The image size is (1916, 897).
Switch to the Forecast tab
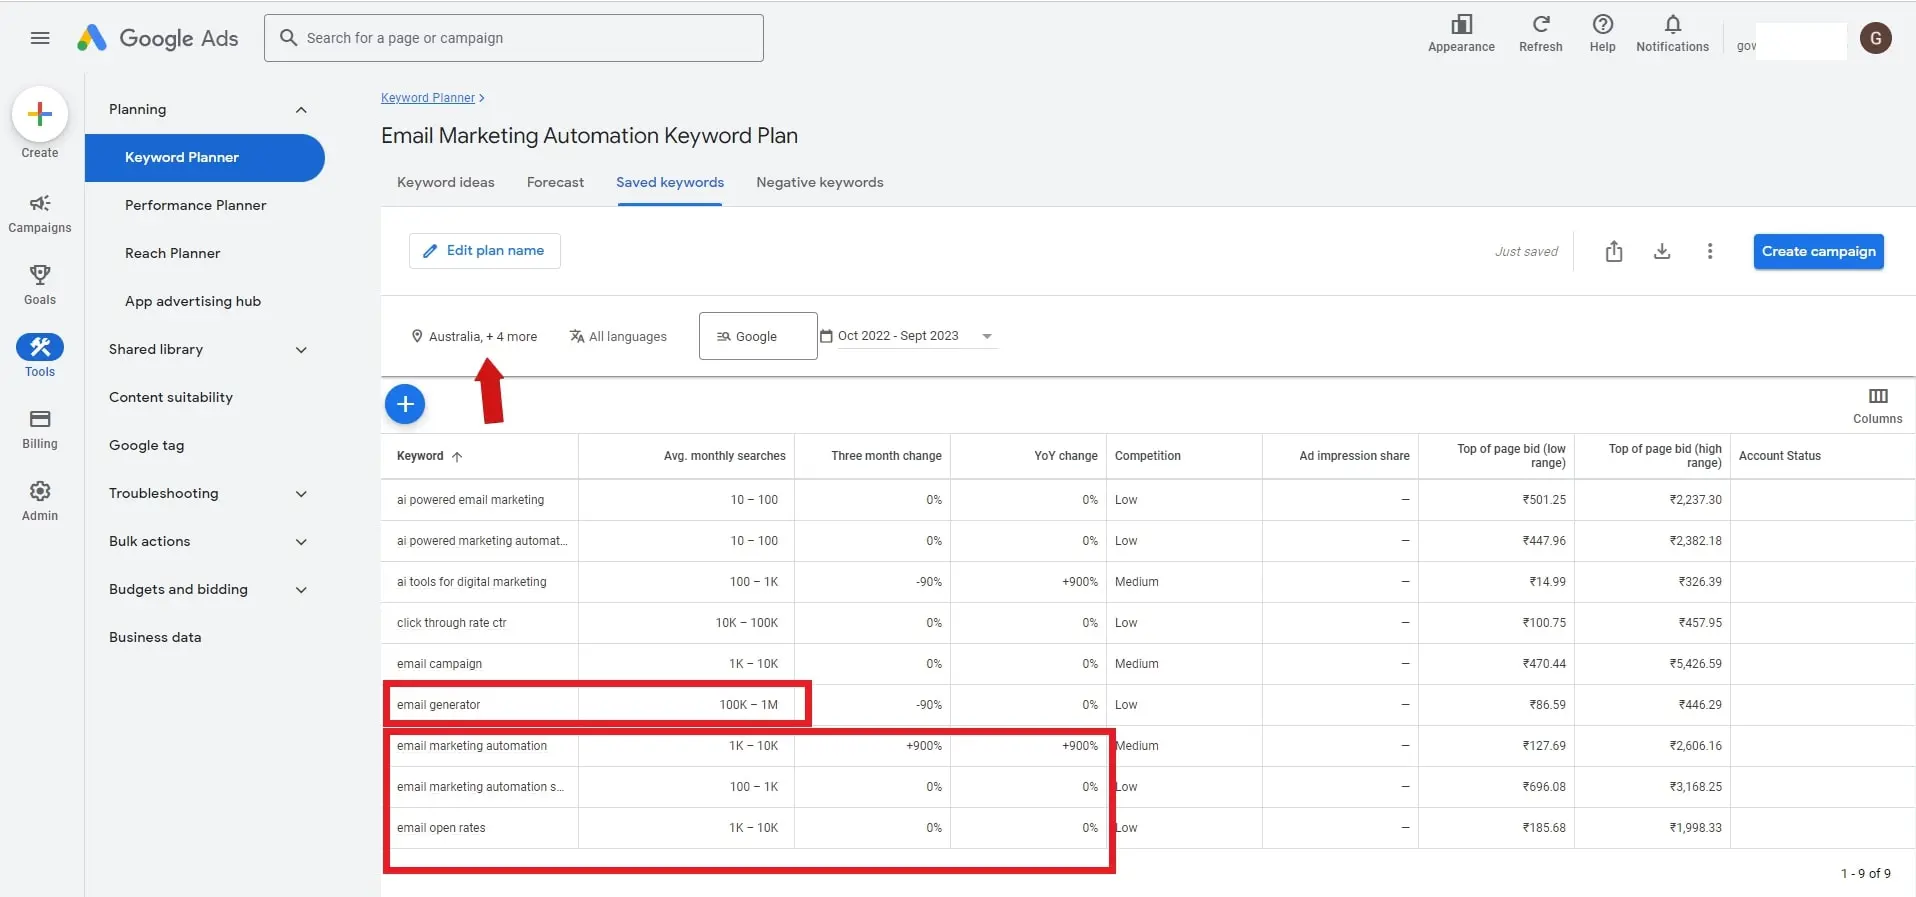555,182
